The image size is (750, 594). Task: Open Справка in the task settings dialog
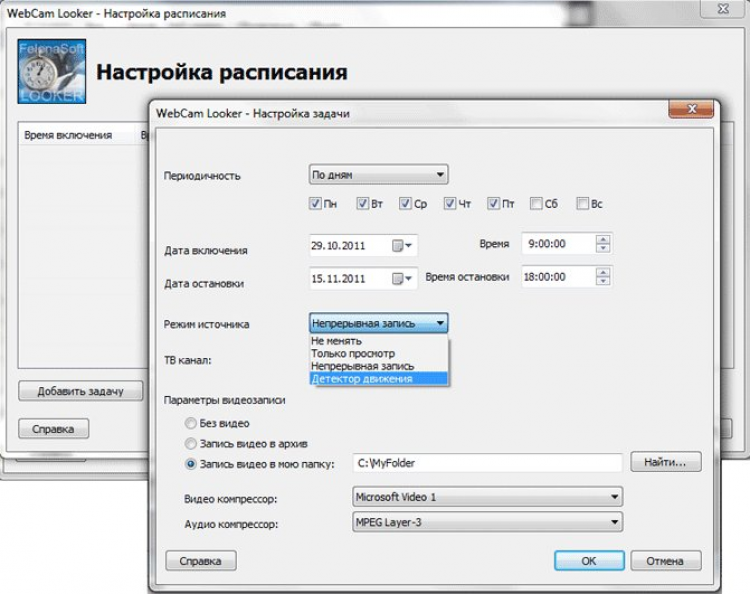201,561
